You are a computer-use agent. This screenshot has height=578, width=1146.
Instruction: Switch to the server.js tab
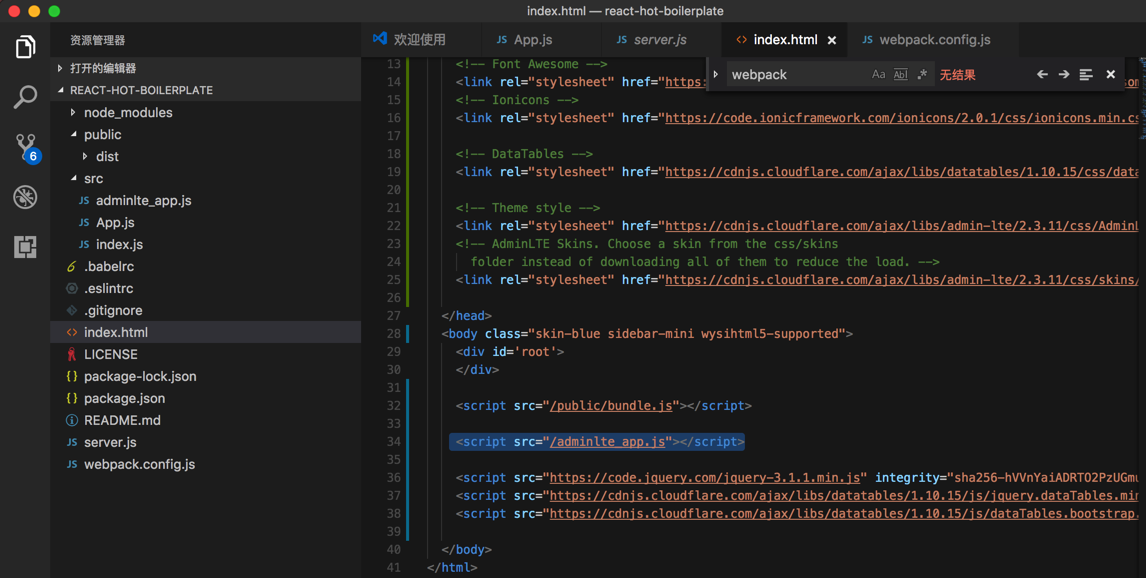pyautogui.click(x=659, y=40)
